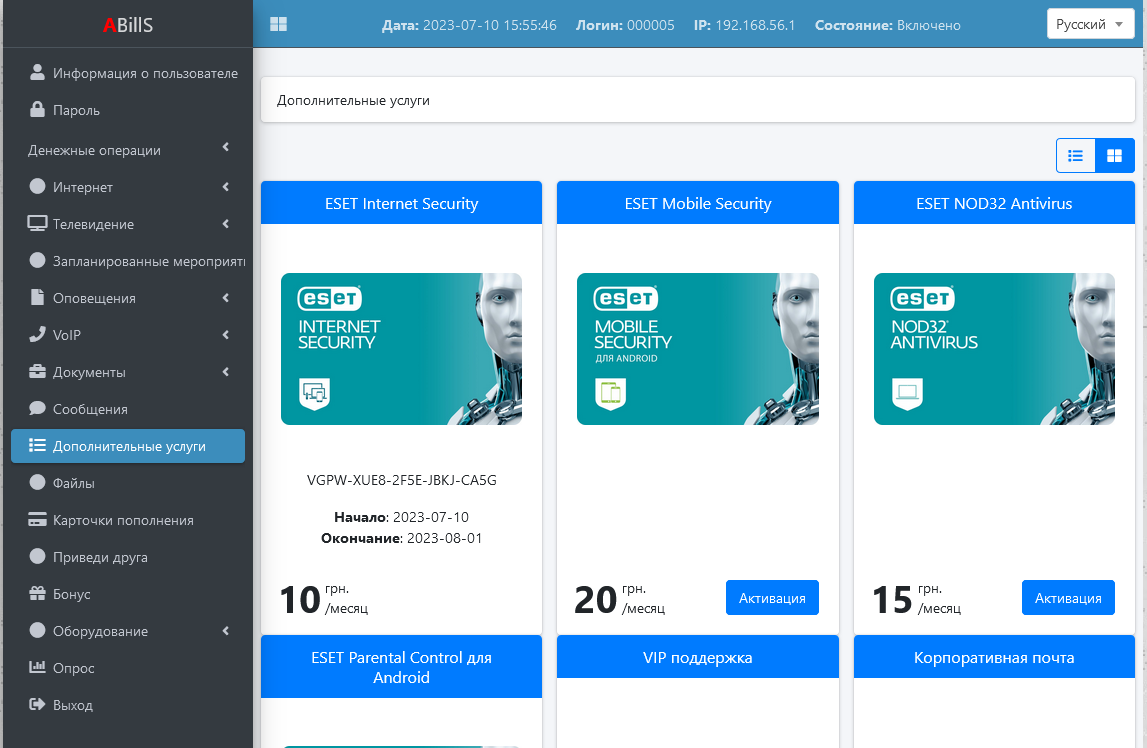The image size is (1147, 748).
Task: Click the list icon beside Дополнительные услуги
Action: click(37, 445)
